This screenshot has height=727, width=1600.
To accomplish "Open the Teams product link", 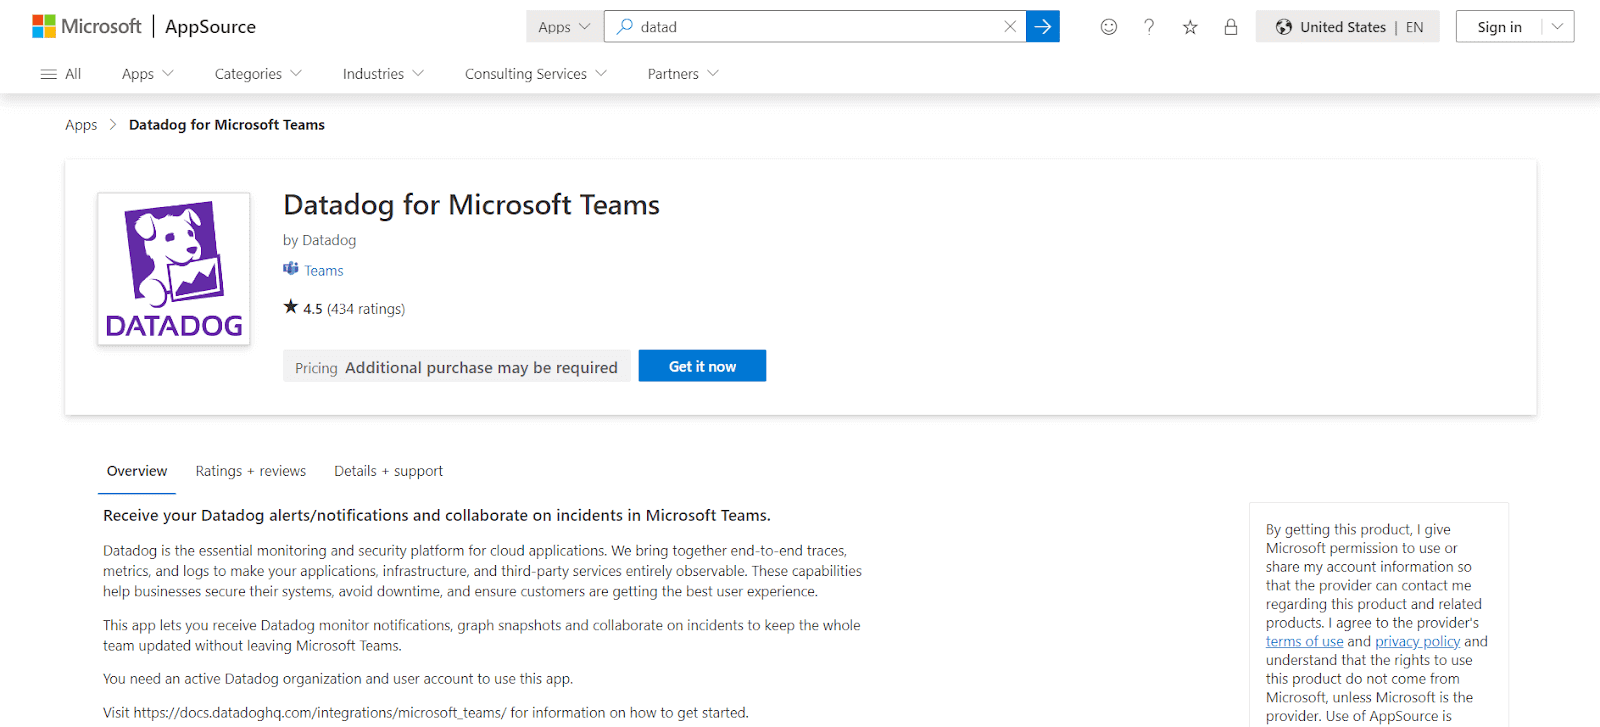I will (x=324, y=271).
